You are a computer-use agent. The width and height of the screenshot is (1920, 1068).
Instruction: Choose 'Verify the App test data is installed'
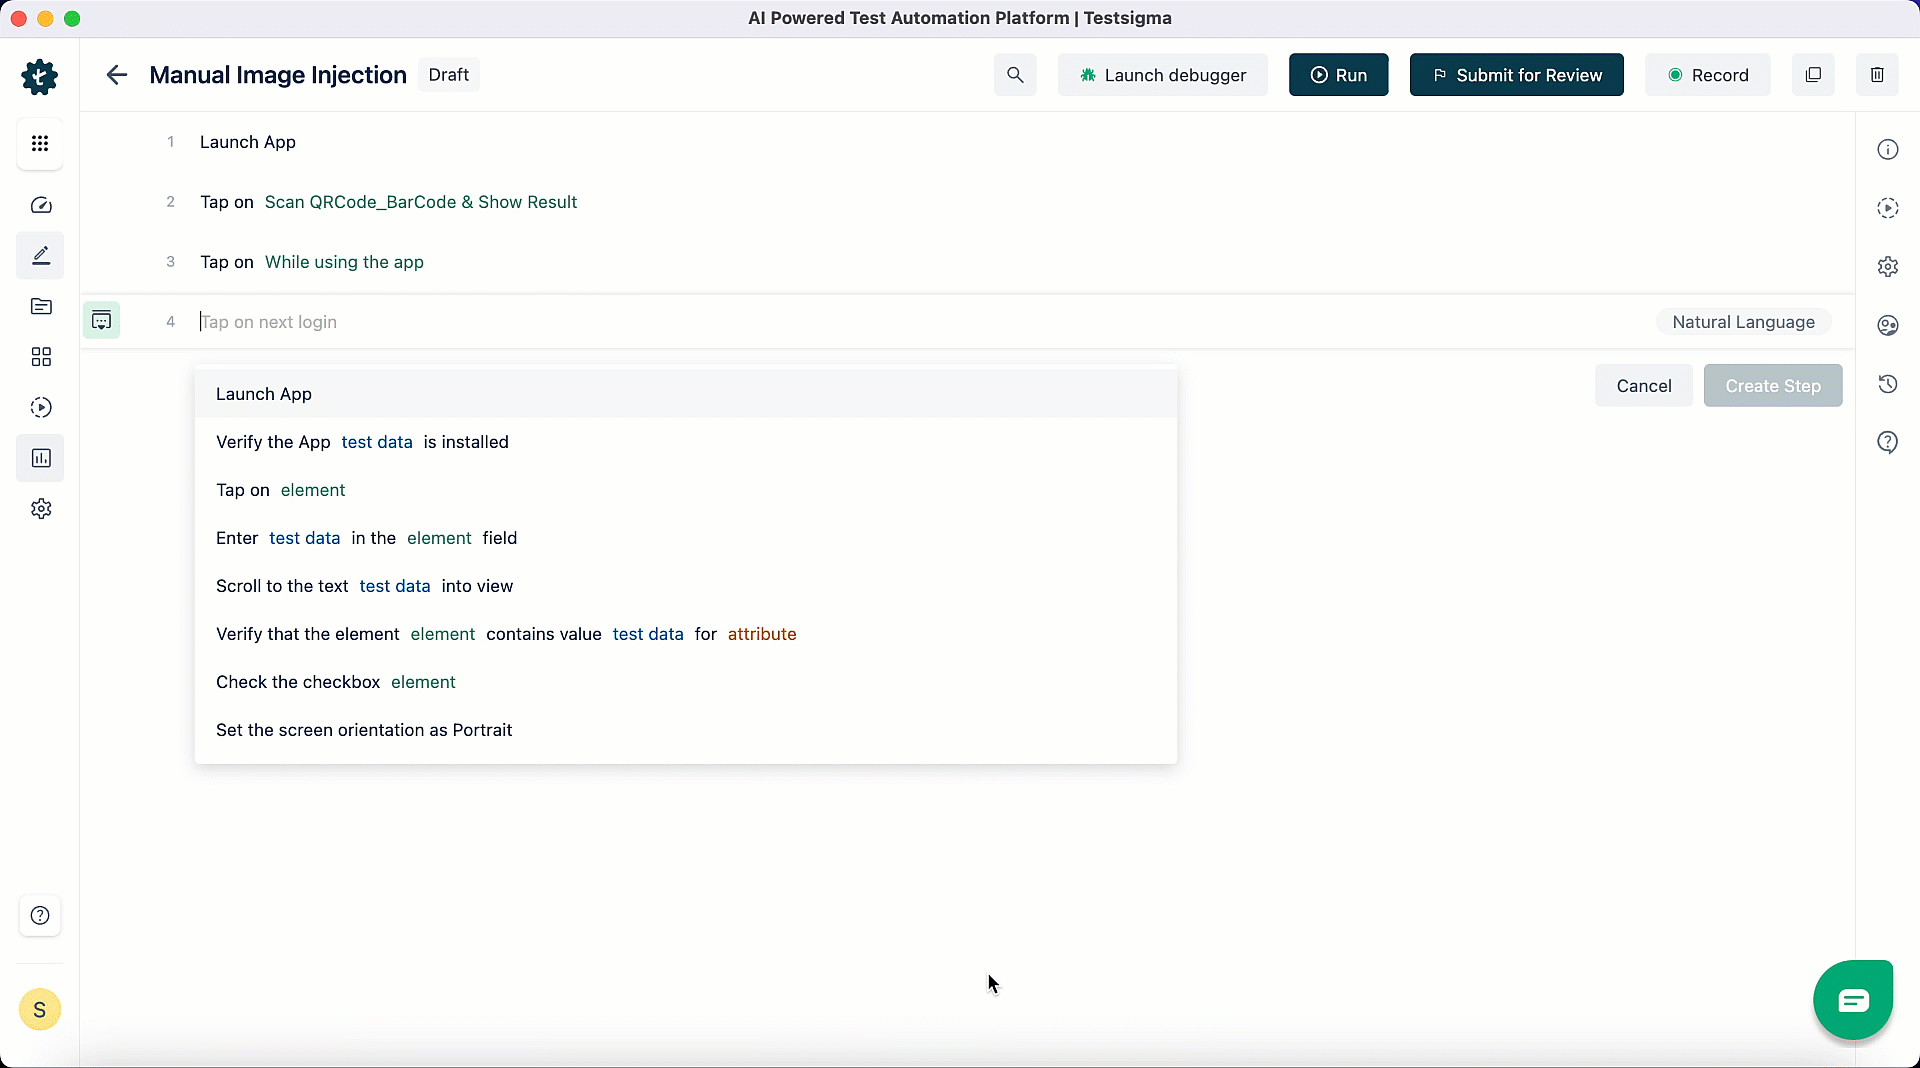pos(686,442)
